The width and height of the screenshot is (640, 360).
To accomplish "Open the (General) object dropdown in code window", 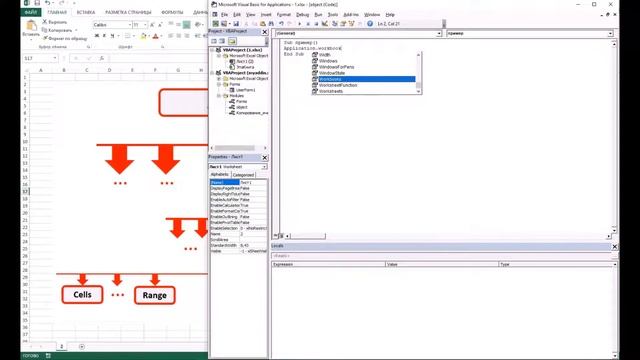I will (x=439, y=33).
